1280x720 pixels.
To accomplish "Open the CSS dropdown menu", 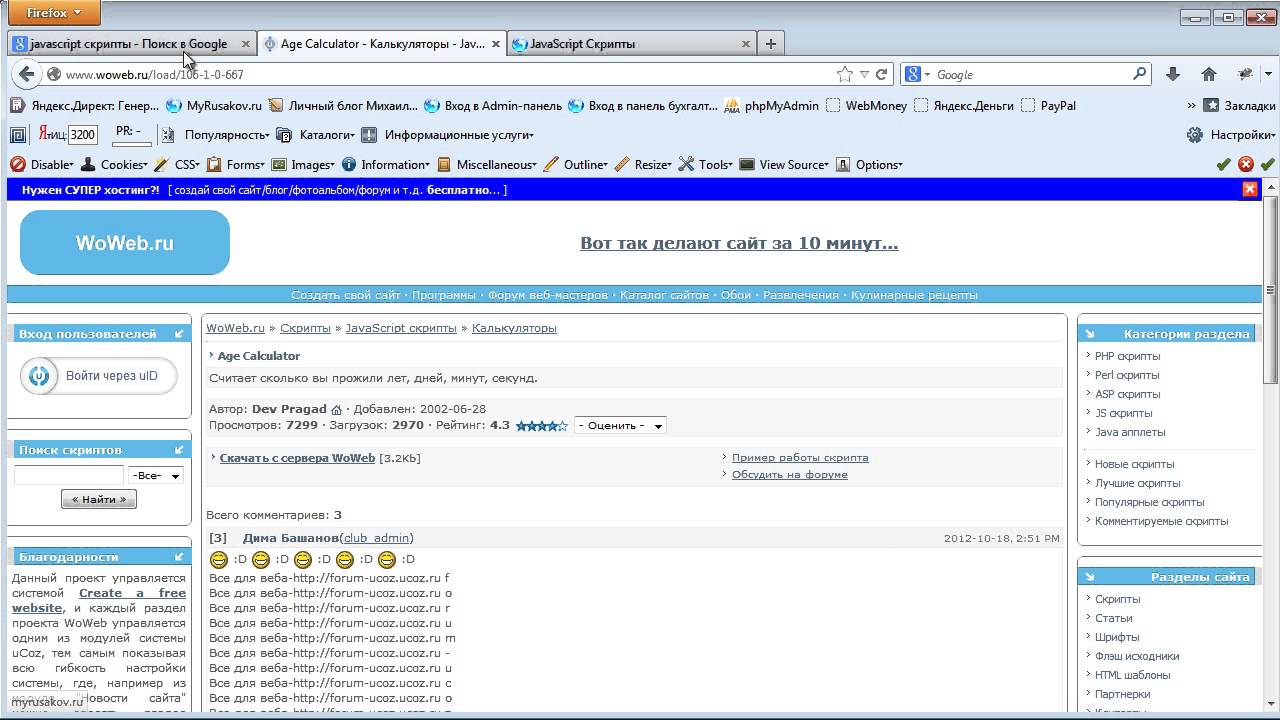I will point(177,164).
